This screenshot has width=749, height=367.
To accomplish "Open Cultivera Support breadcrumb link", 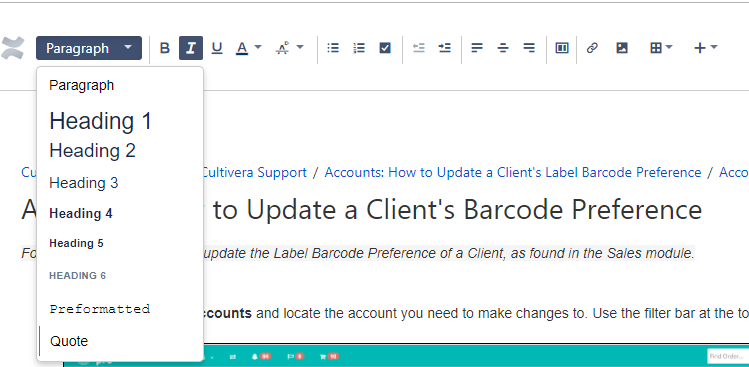I will coord(254,173).
